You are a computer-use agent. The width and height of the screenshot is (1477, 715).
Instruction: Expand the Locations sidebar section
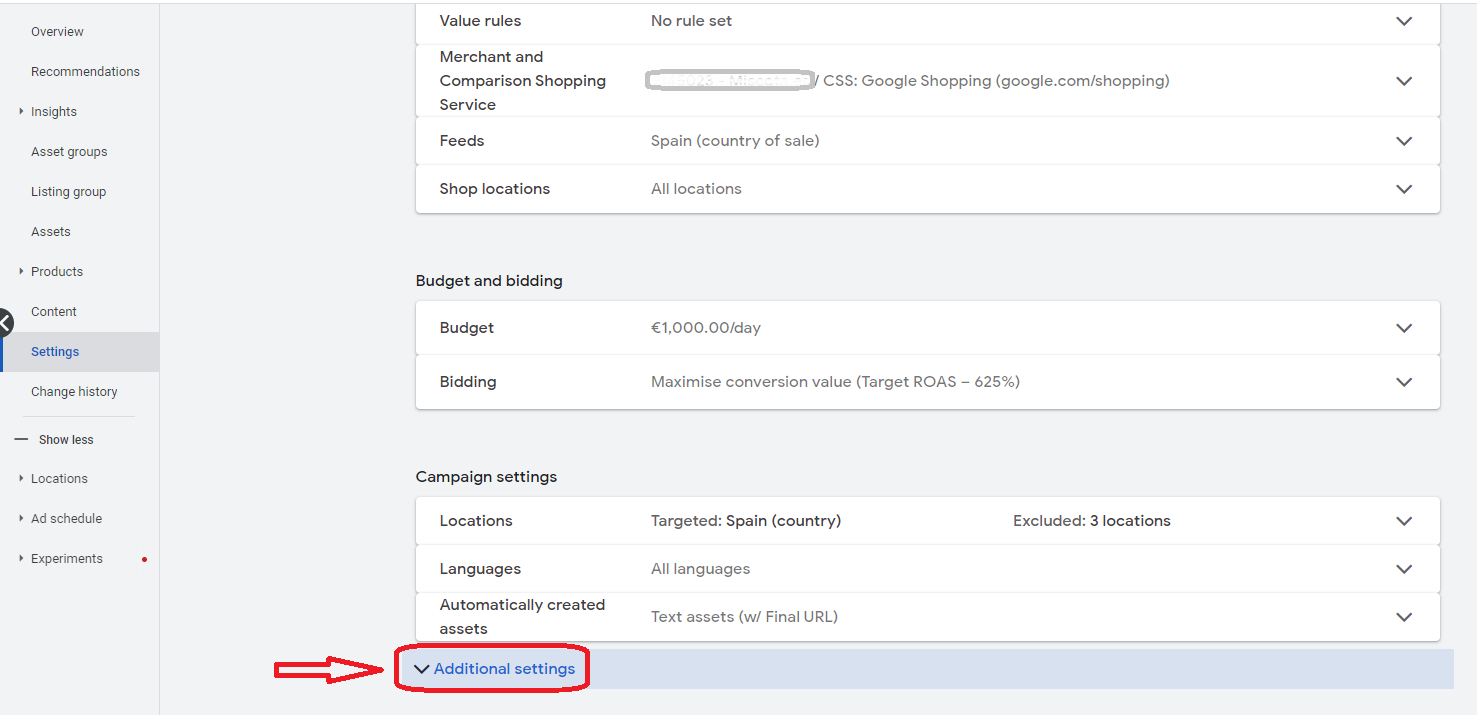pos(21,478)
